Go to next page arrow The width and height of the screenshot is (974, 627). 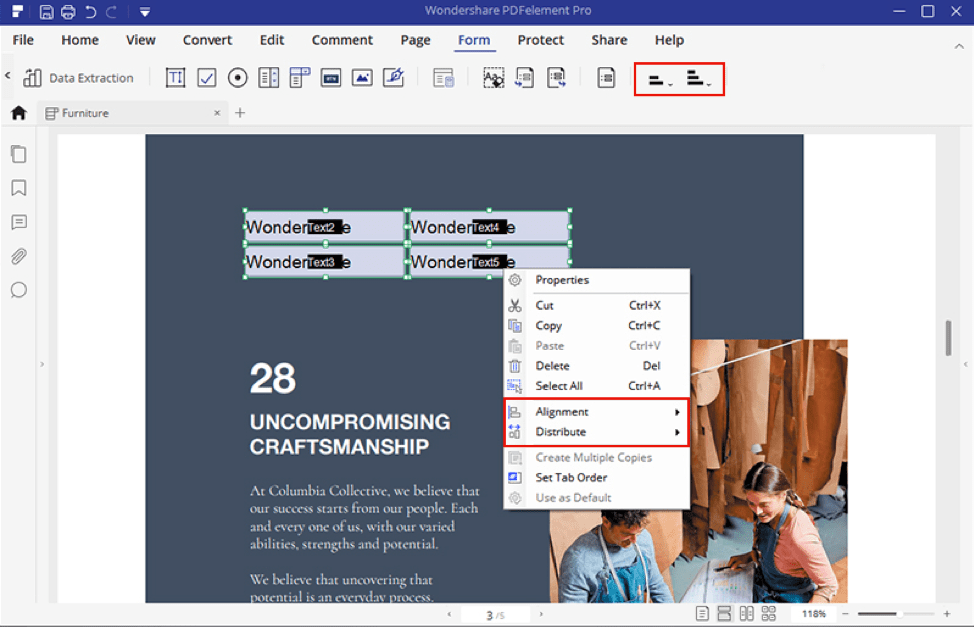pyautogui.click(x=541, y=615)
